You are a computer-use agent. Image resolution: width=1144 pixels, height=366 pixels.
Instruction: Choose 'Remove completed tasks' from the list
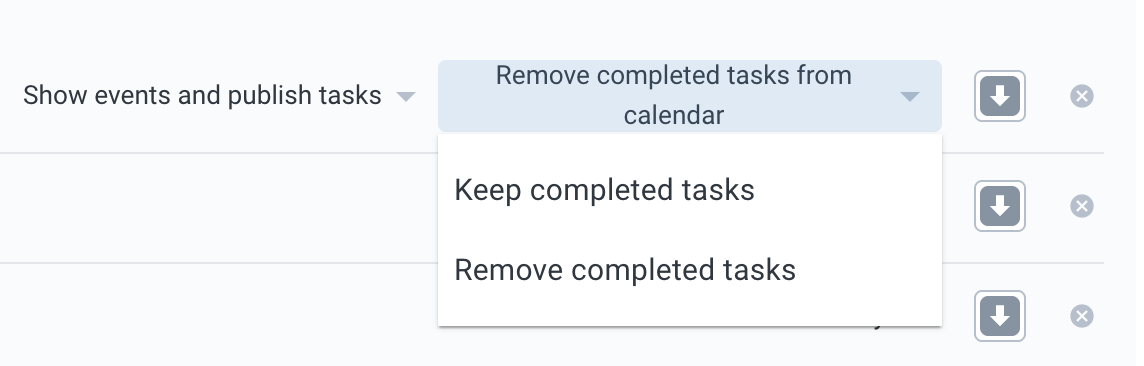point(689,270)
